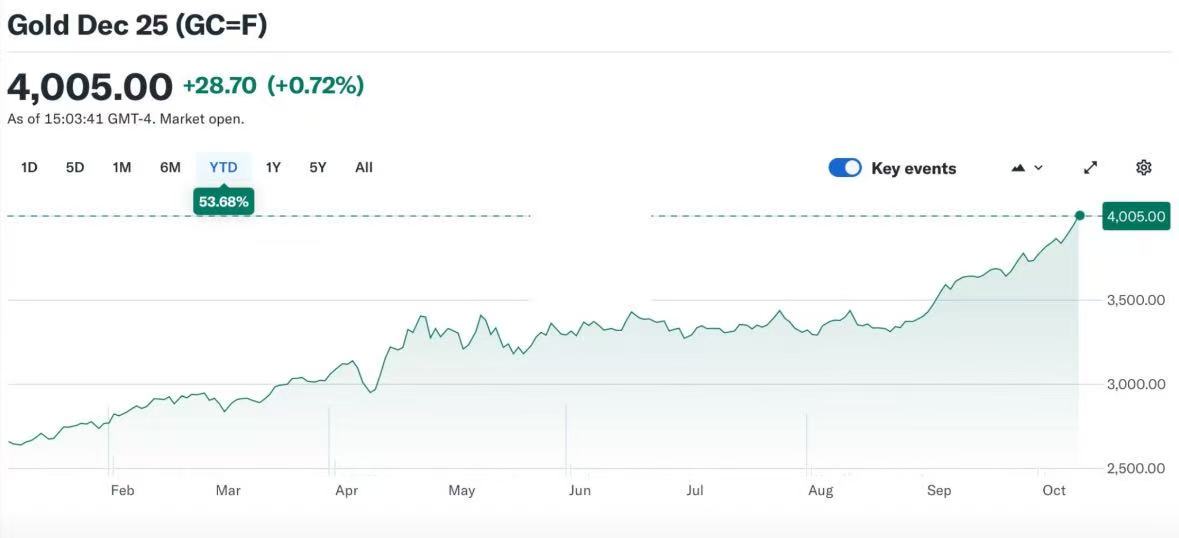The image size is (1179, 538).
Task: Click the 4,005.00 price label on axis
Action: click(1135, 216)
